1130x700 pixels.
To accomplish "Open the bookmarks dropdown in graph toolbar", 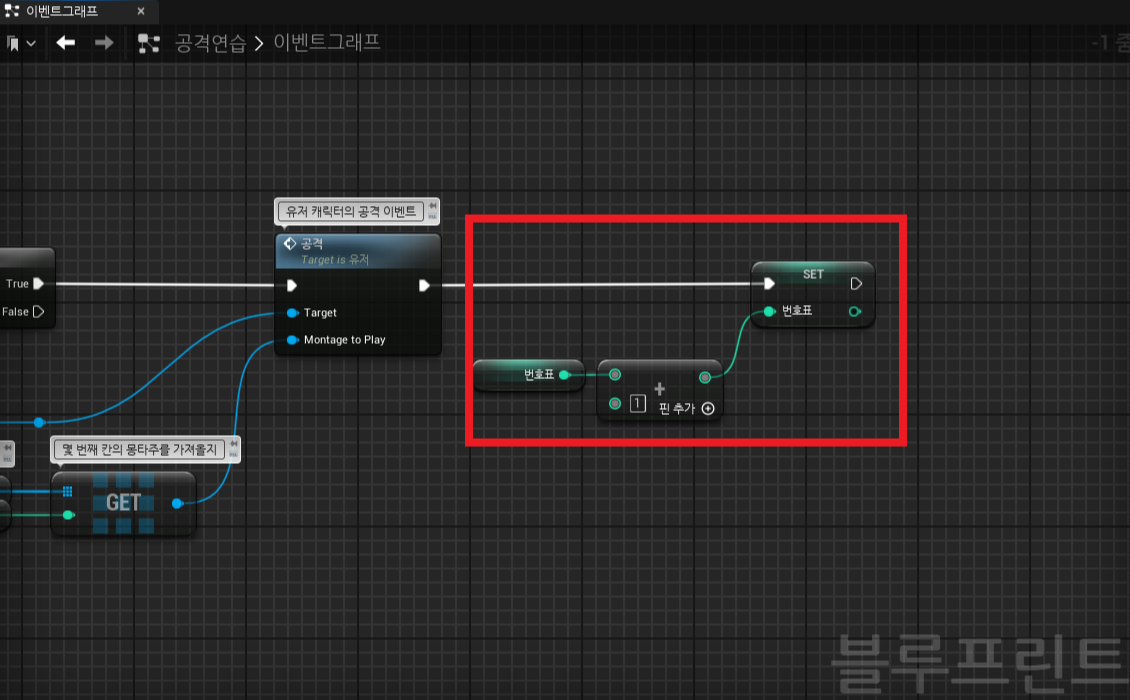I will 21,43.
